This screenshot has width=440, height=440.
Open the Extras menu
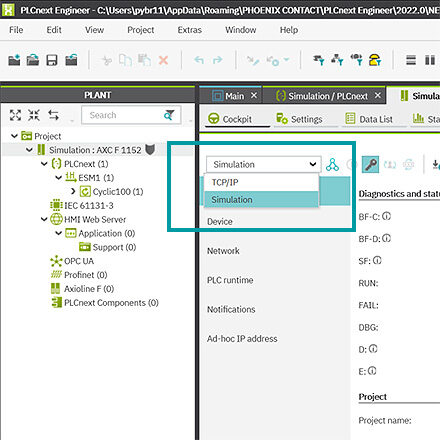pyautogui.click(x=189, y=30)
